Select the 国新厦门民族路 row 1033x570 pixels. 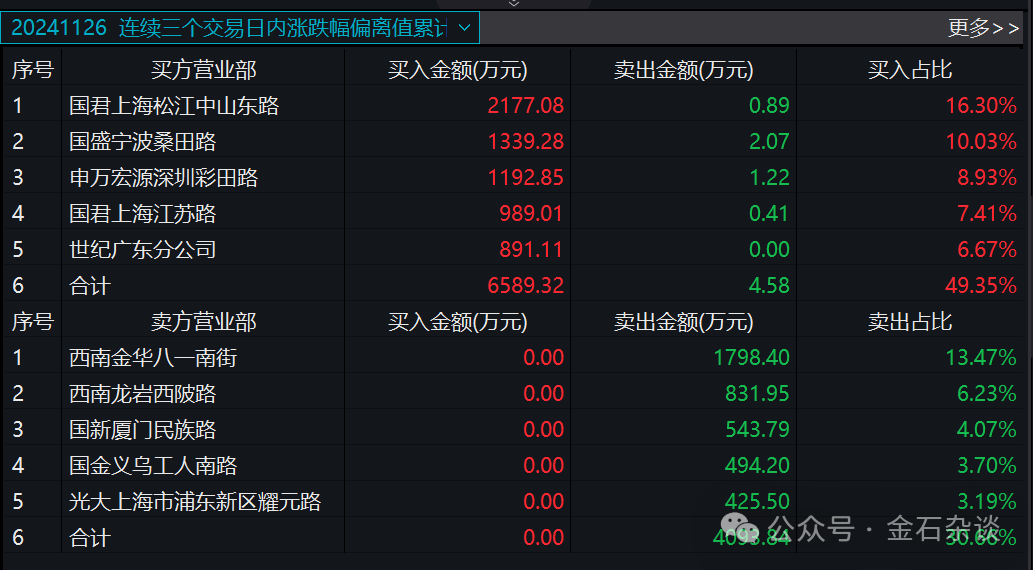514,430
